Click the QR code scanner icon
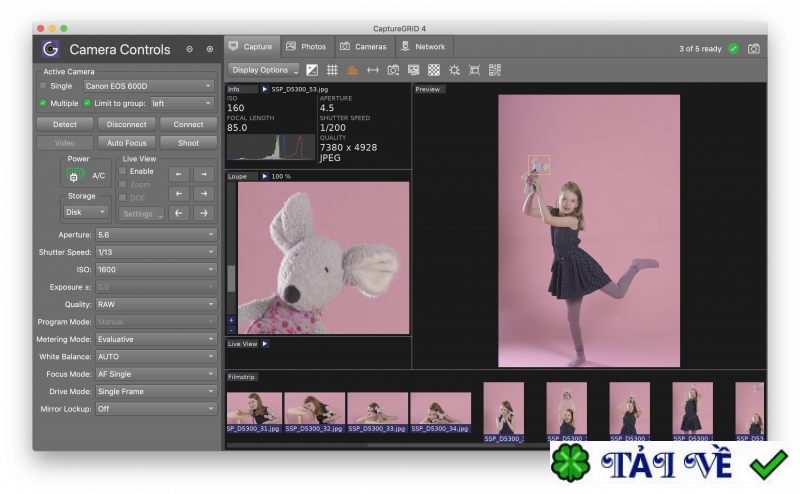This screenshot has width=800, height=494. pos(495,70)
